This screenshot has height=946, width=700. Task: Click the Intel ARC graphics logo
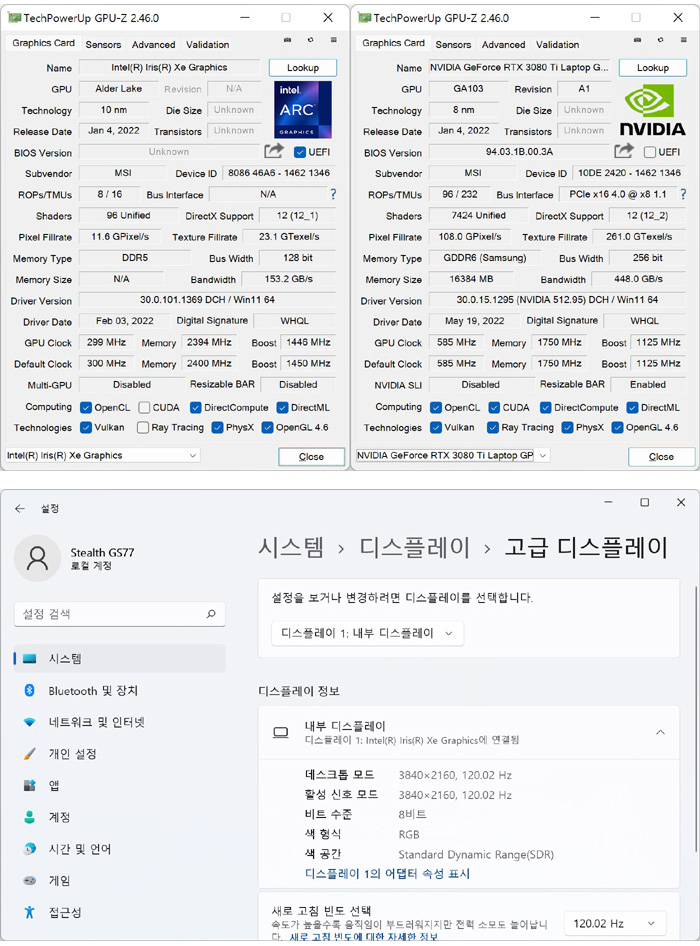(303, 110)
